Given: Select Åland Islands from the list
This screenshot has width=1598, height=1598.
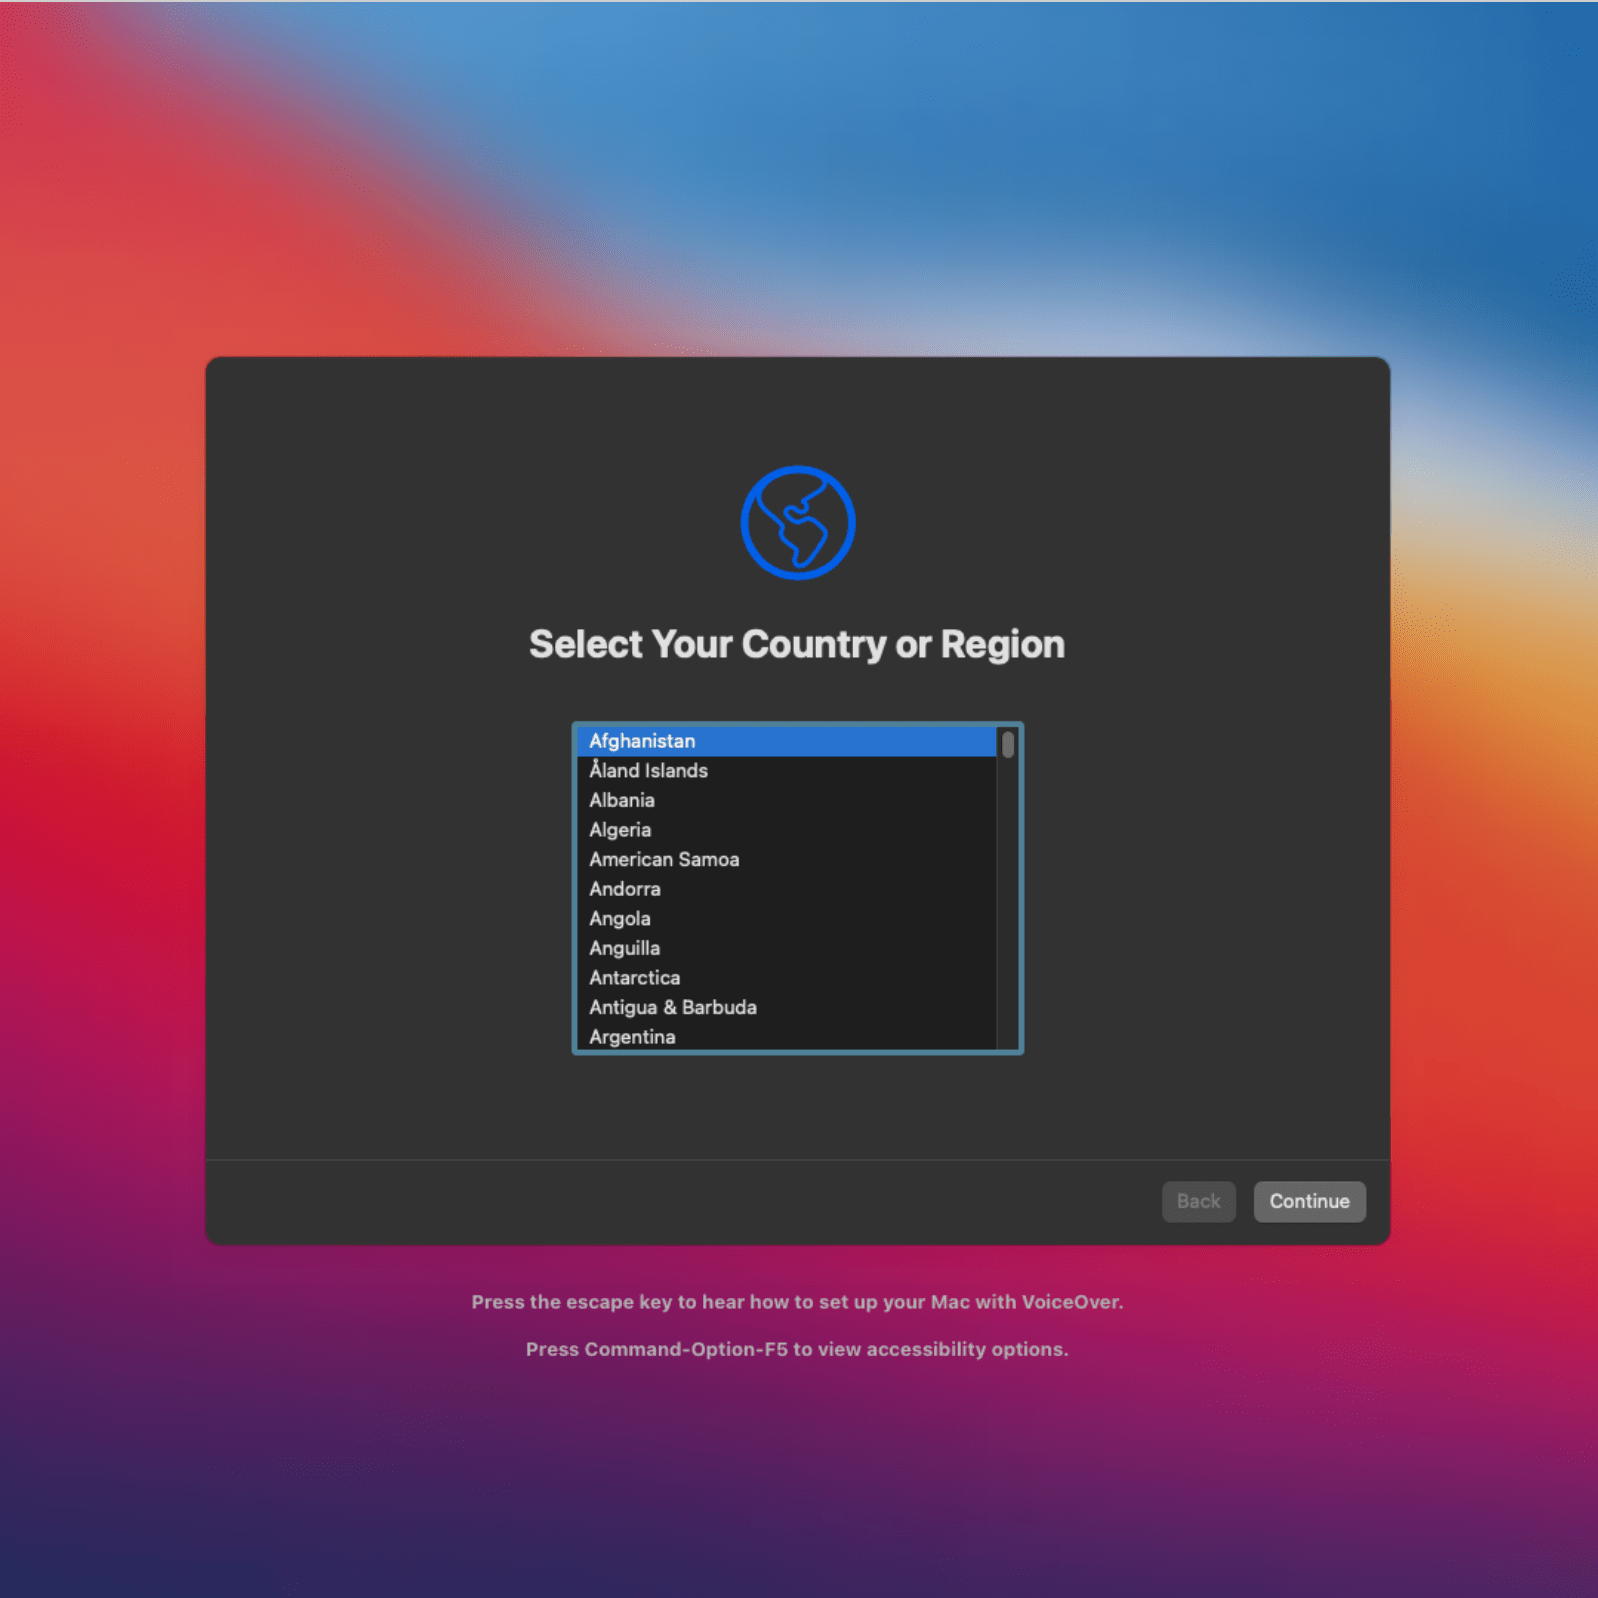Looking at the screenshot, I should [648, 771].
